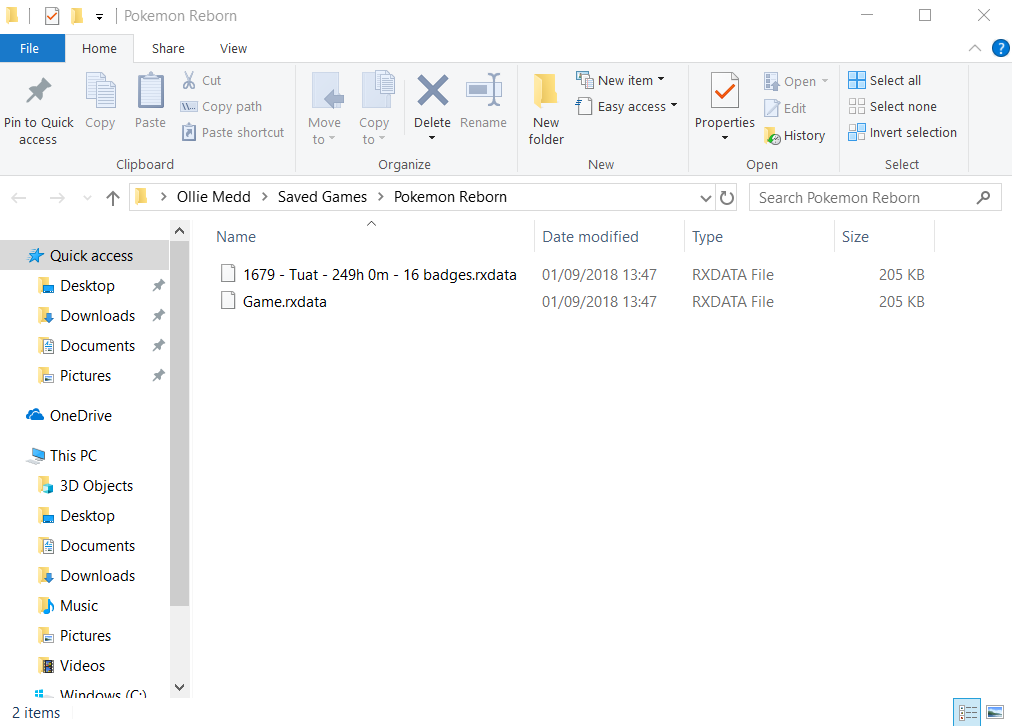
Task: Click Pokemon Reborn breadcrumb segment
Action: click(450, 197)
